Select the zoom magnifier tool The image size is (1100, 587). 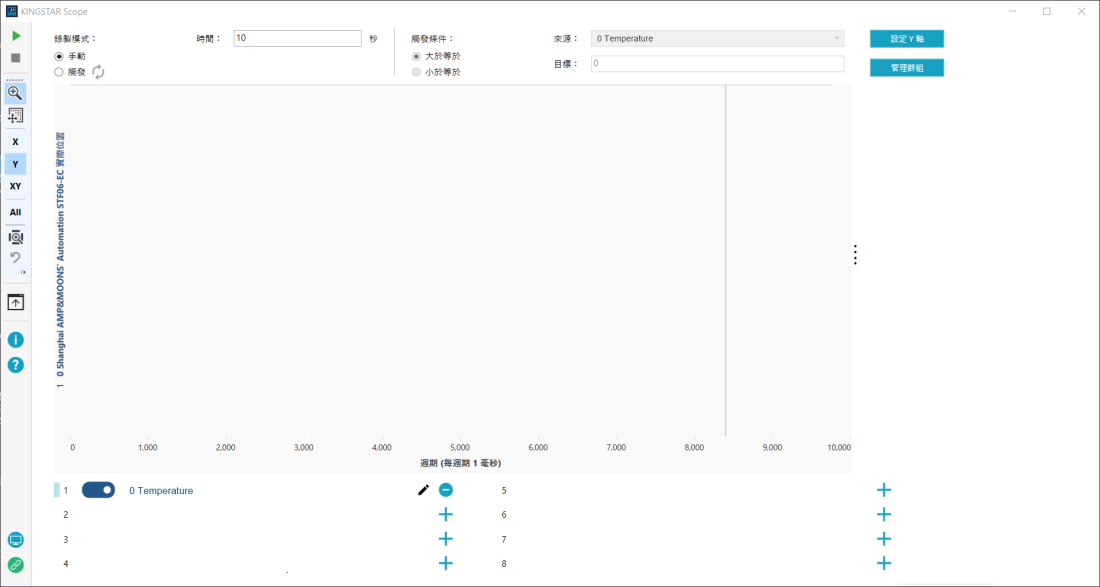click(x=15, y=93)
